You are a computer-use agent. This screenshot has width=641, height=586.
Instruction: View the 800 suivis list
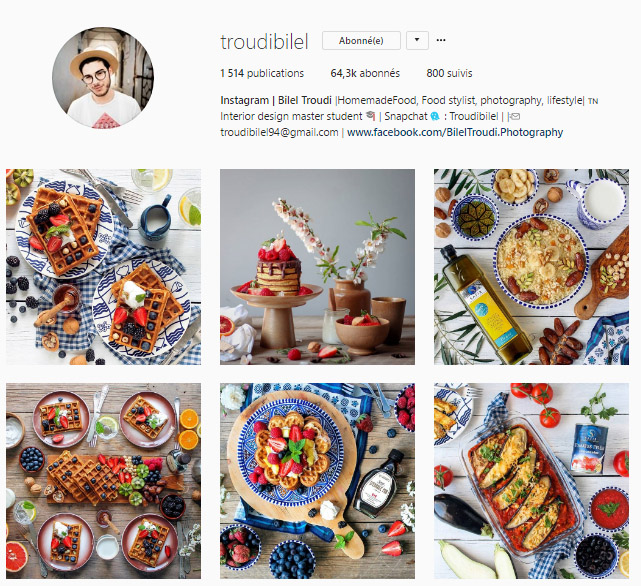(449, 73)
